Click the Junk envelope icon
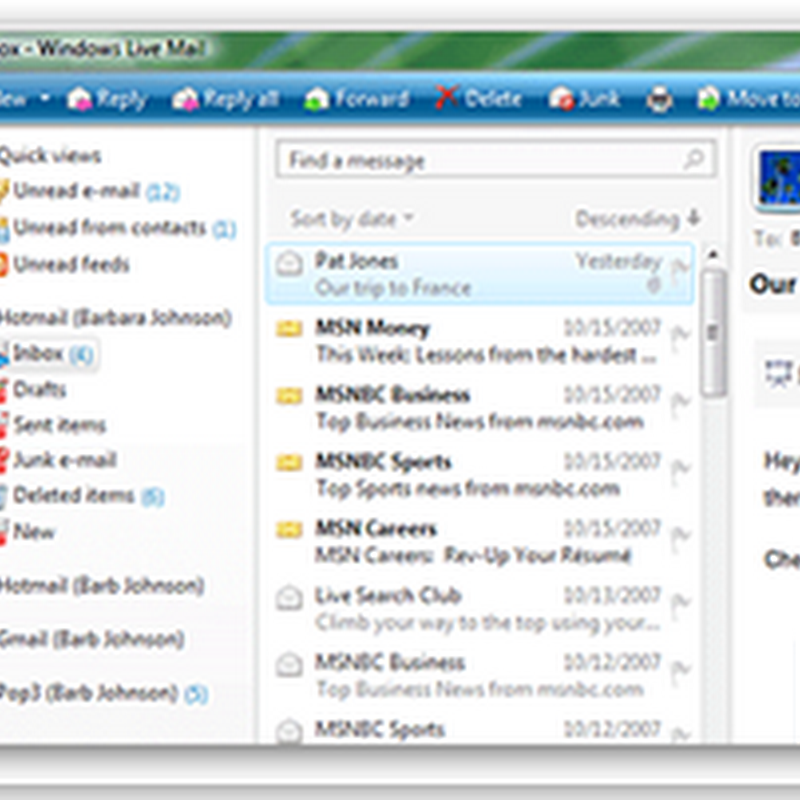Viewport: 800px width, 800px height. [561, 98]
